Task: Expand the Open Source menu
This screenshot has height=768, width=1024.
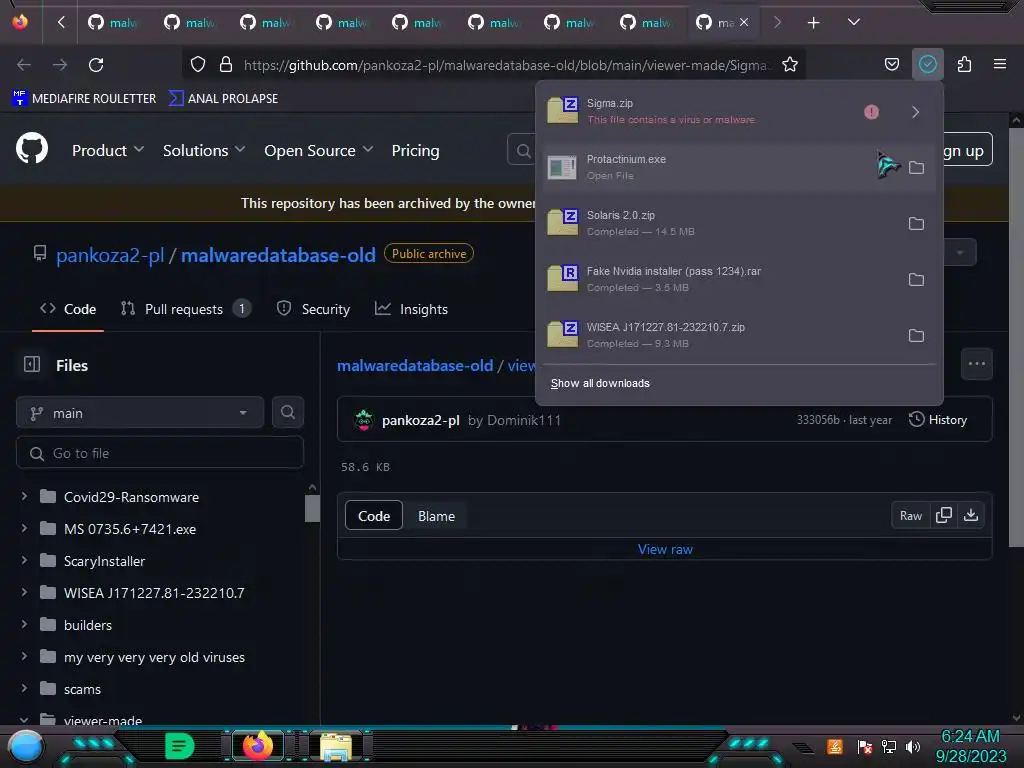Action: (319, 150)
